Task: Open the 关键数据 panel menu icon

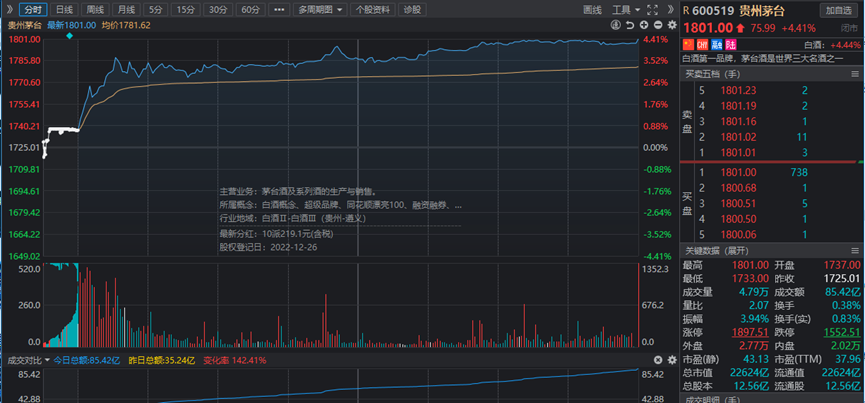Action: pos(855,251)
